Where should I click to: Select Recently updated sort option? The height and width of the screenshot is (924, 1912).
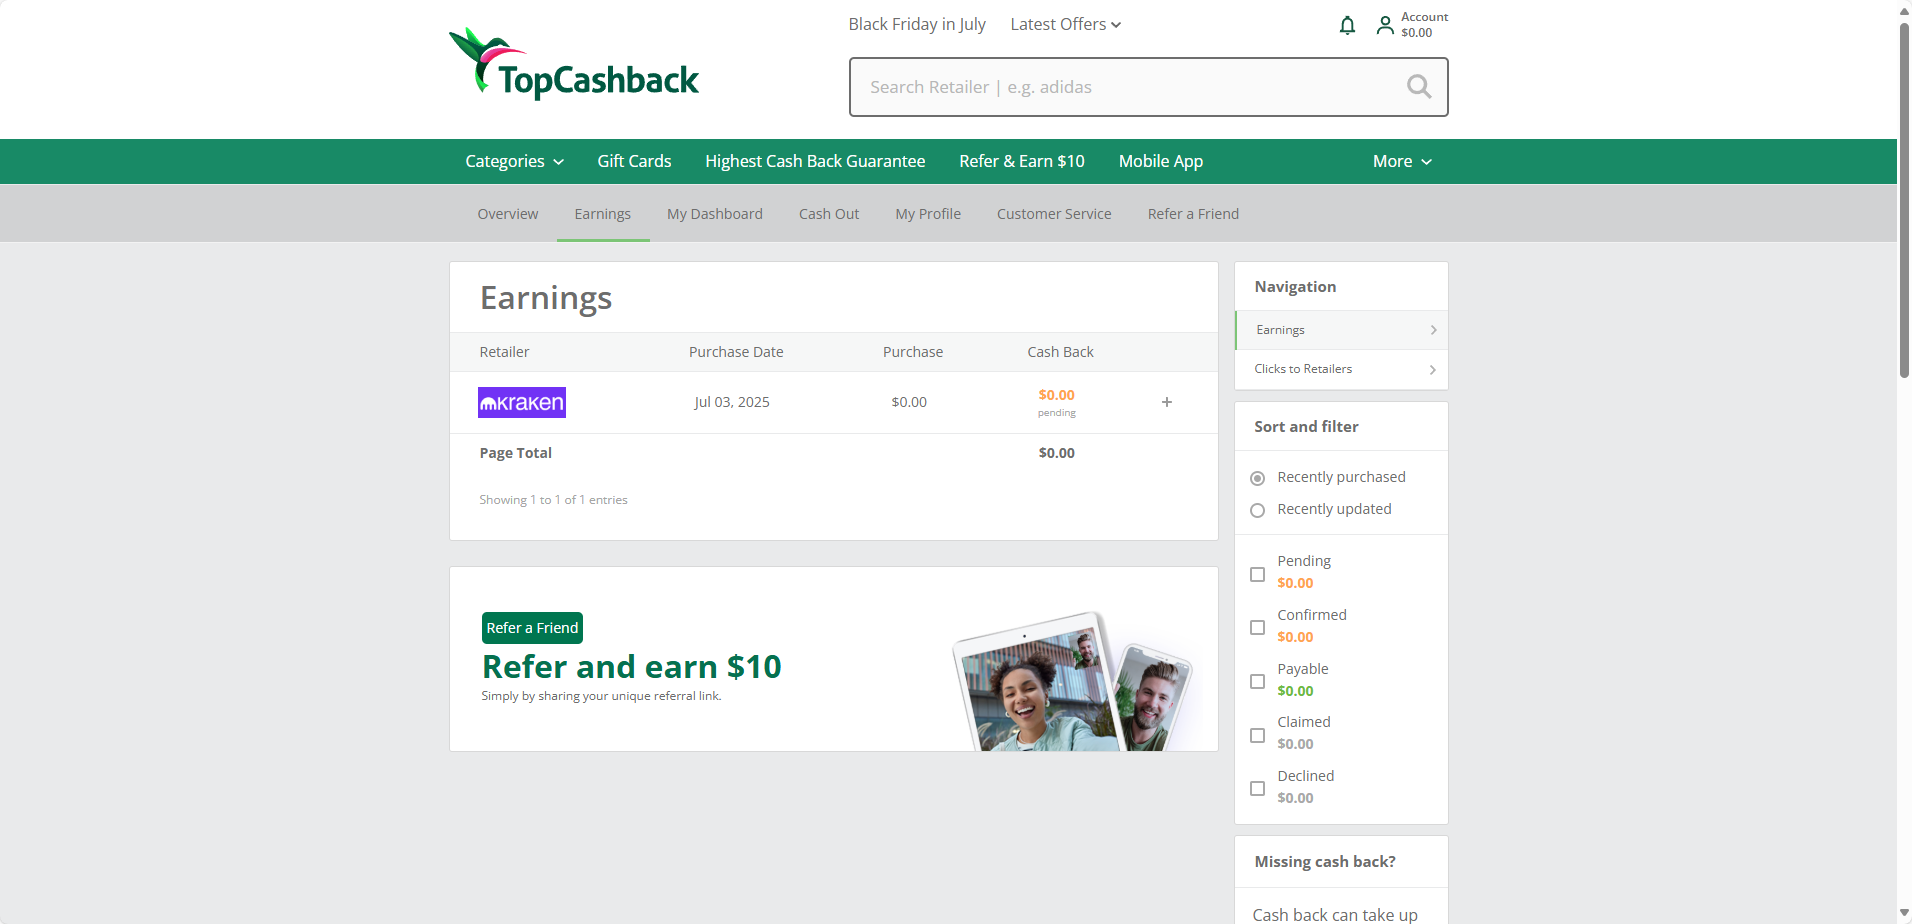click(x=1257, y=510)
